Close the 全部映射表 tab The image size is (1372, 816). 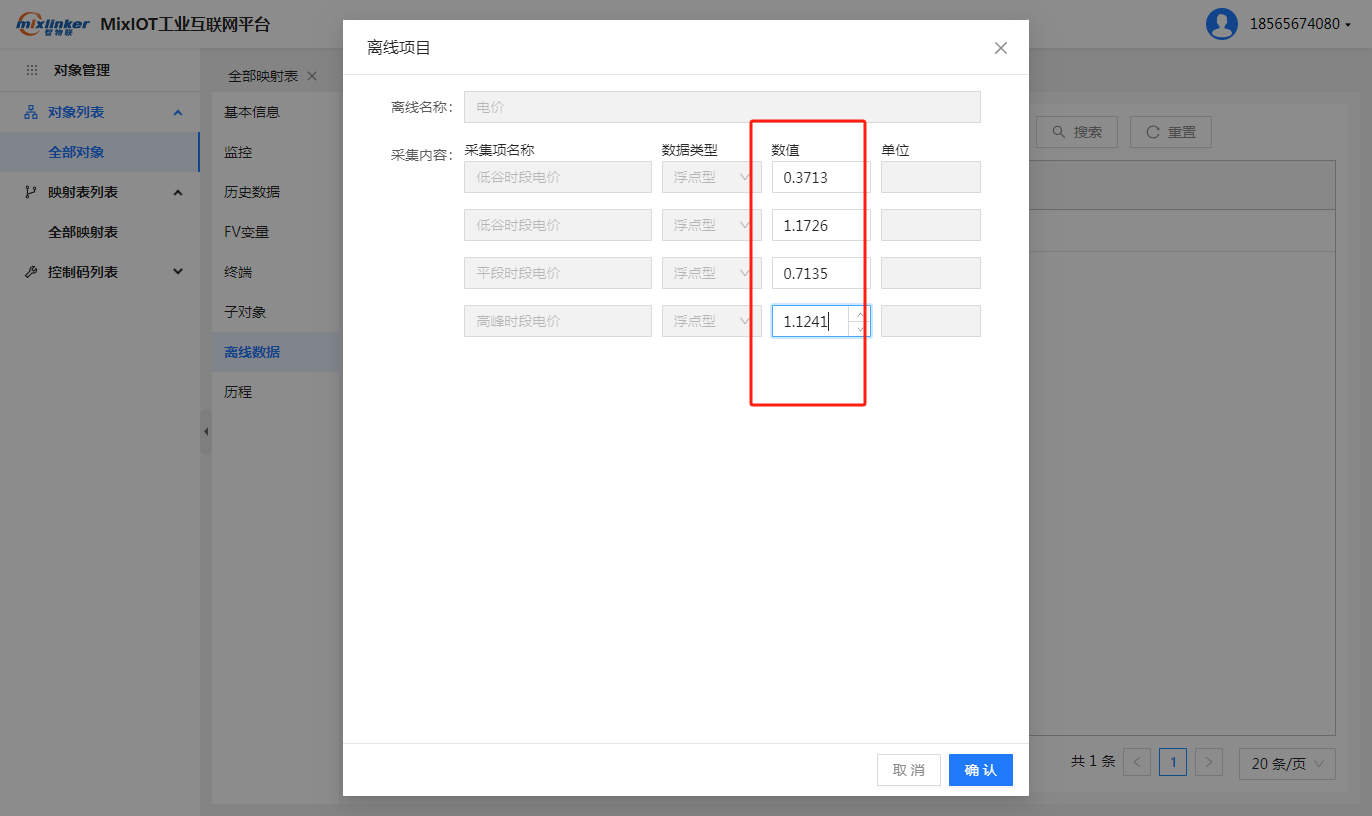[x=312, y=76]
